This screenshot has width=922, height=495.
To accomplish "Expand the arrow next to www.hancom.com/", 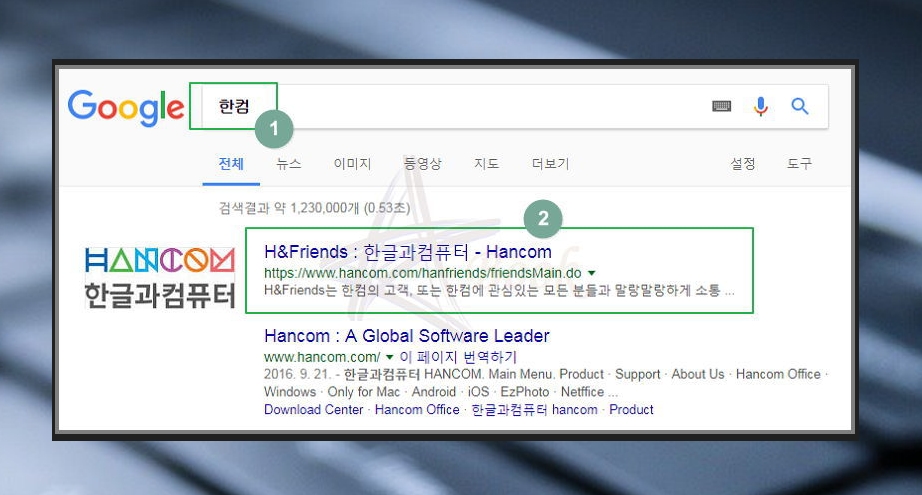I will (x=389, y=357).
